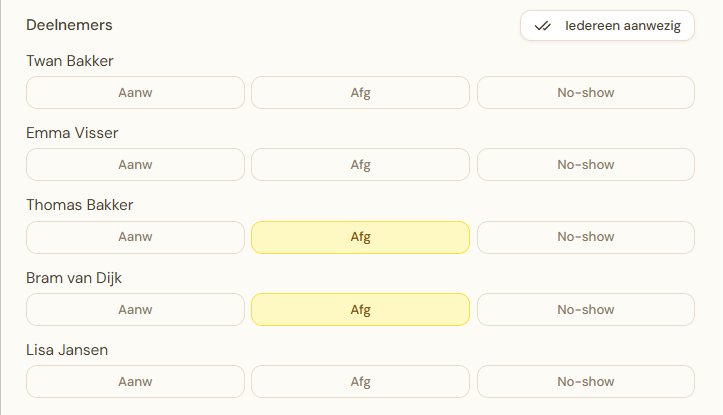The height and width of the screenshot is (415, 723).
Task: Mark Lisa Jansen as No-show
Action: click(x=585, y=381)
